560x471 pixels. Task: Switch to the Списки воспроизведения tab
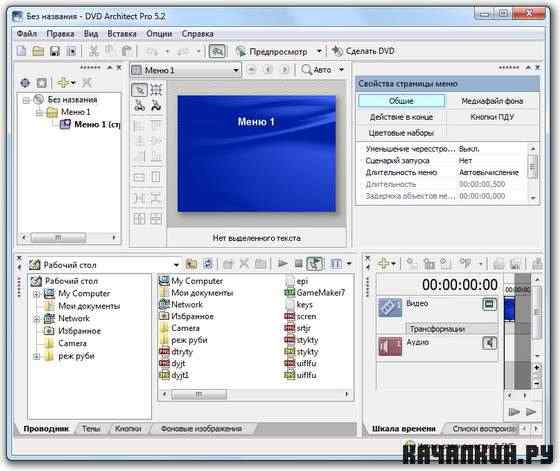coord(484,429)
